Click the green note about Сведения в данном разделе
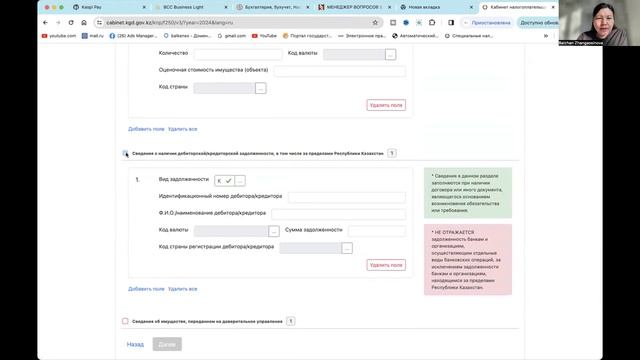 (468, 193)
